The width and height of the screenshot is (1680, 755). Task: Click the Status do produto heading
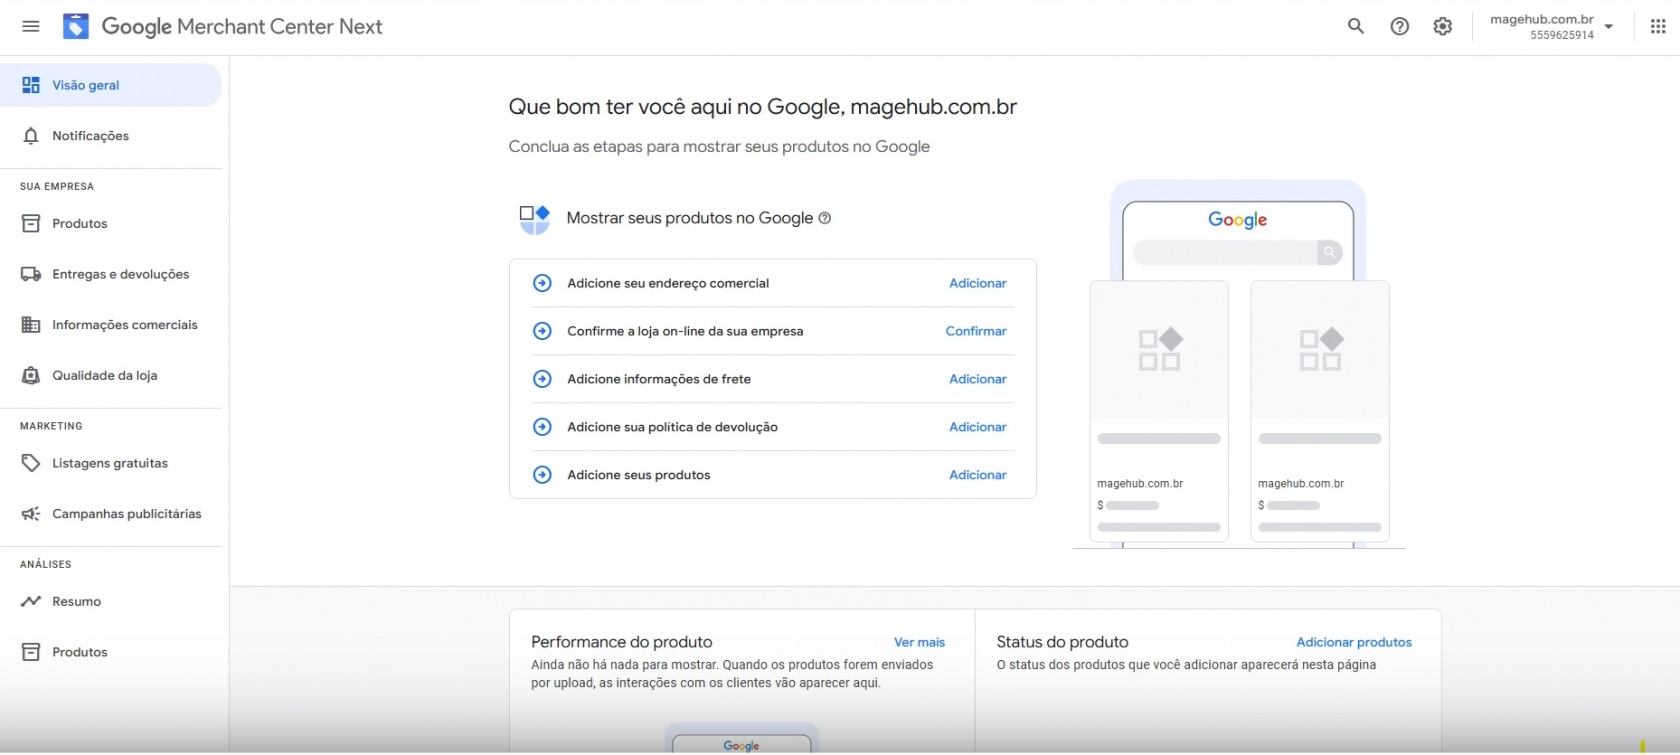1062,642
